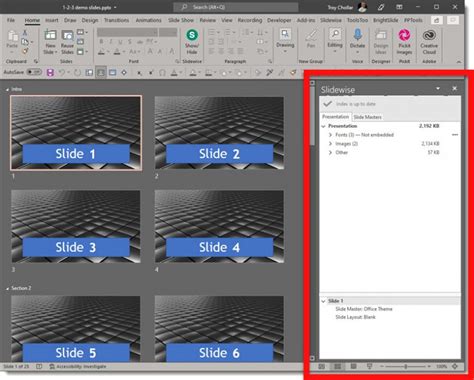Open the File menu
The width and height of the screenshot is (474, 380).
(11, 20)
